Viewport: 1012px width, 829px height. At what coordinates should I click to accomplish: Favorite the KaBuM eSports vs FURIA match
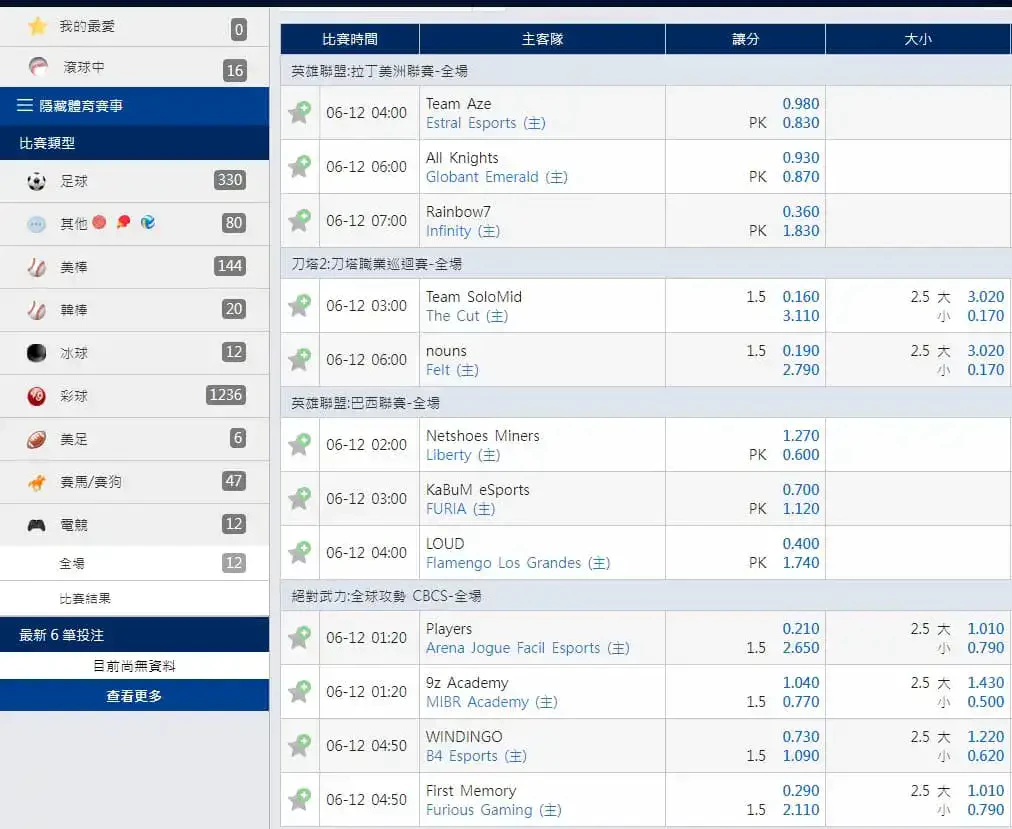(x=300, y=498)
